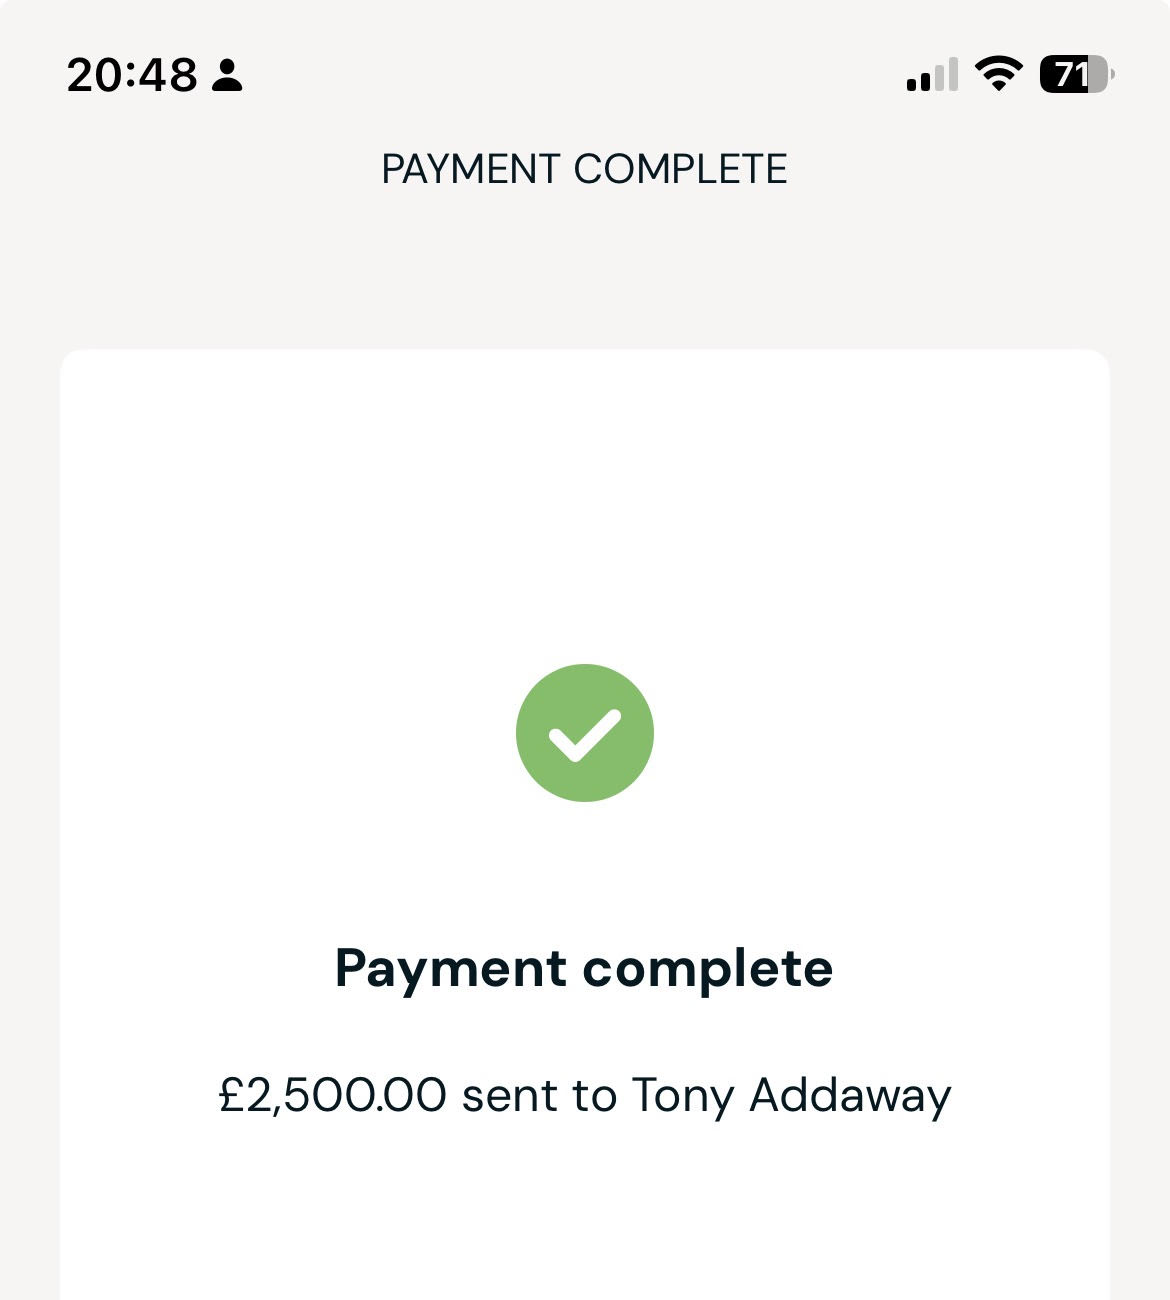Click the surname Addaway in confirmation line

[850, 1095]
